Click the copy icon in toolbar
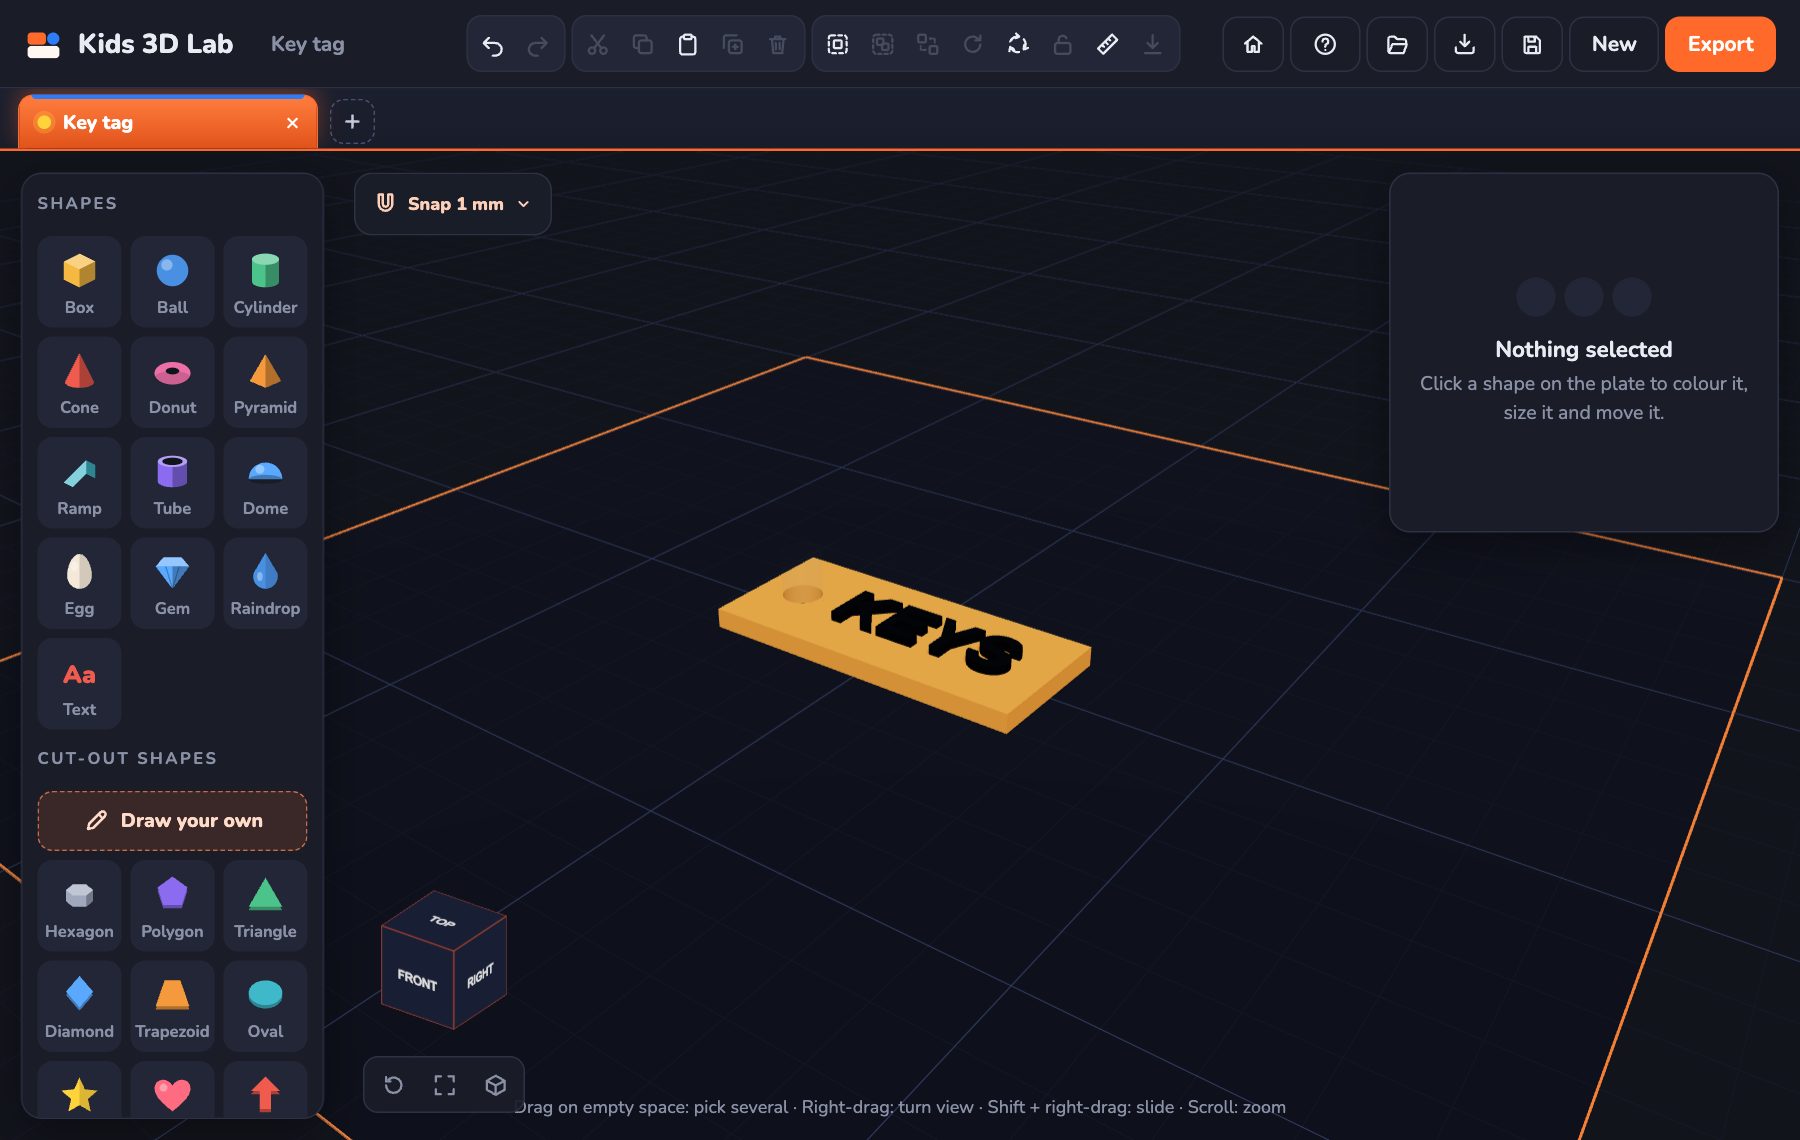Image resolution: width=1800 pixels, height=1140 pixels. [642, 44]
